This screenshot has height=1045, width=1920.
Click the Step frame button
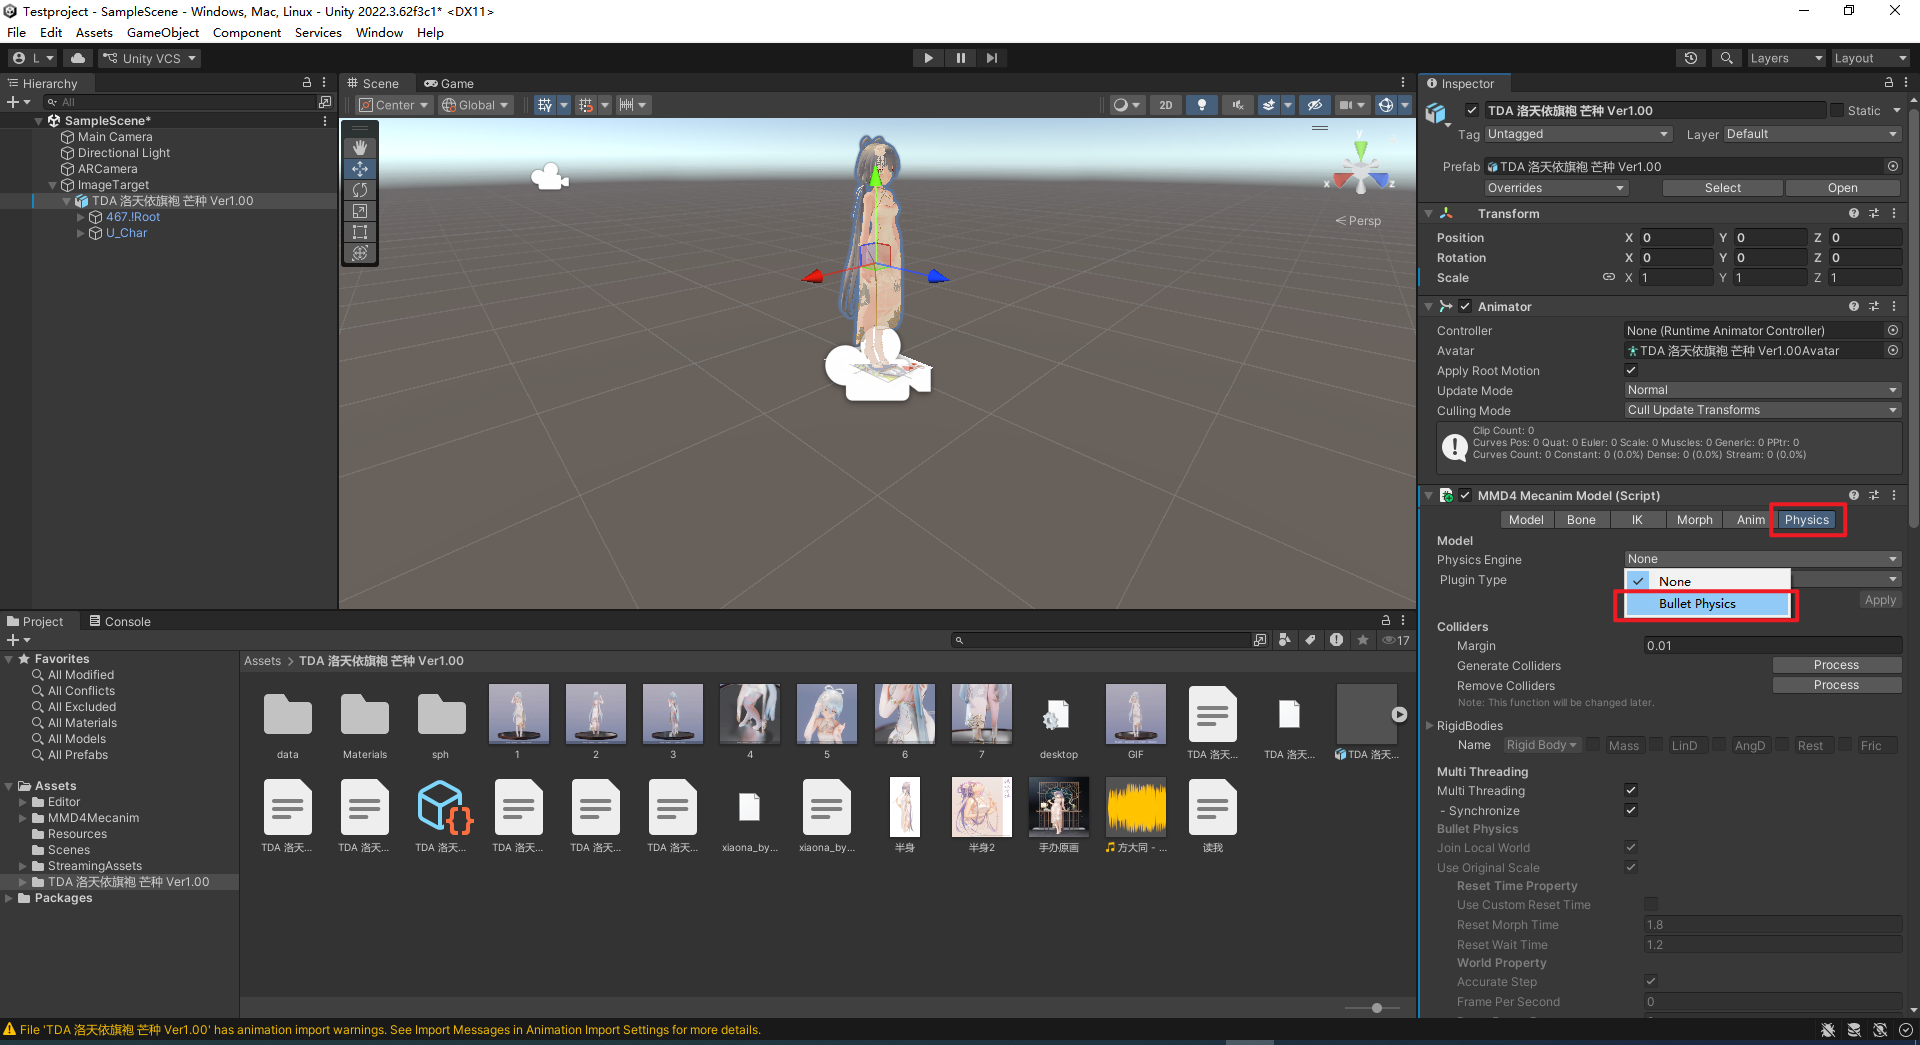pos(992,58)
